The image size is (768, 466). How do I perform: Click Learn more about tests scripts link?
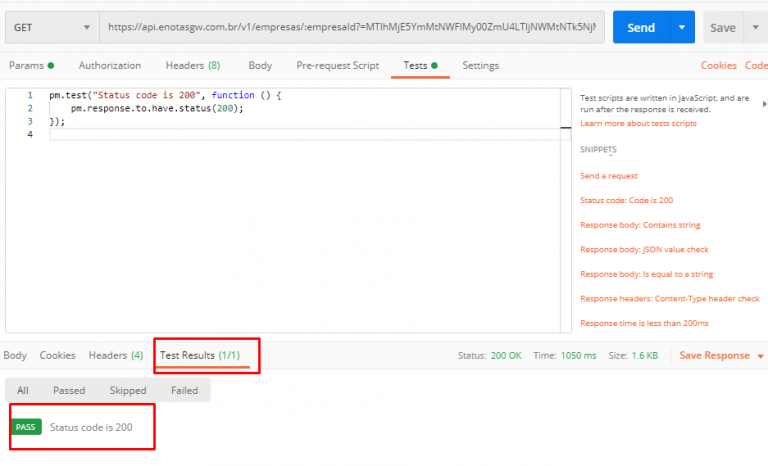point(638,123)
